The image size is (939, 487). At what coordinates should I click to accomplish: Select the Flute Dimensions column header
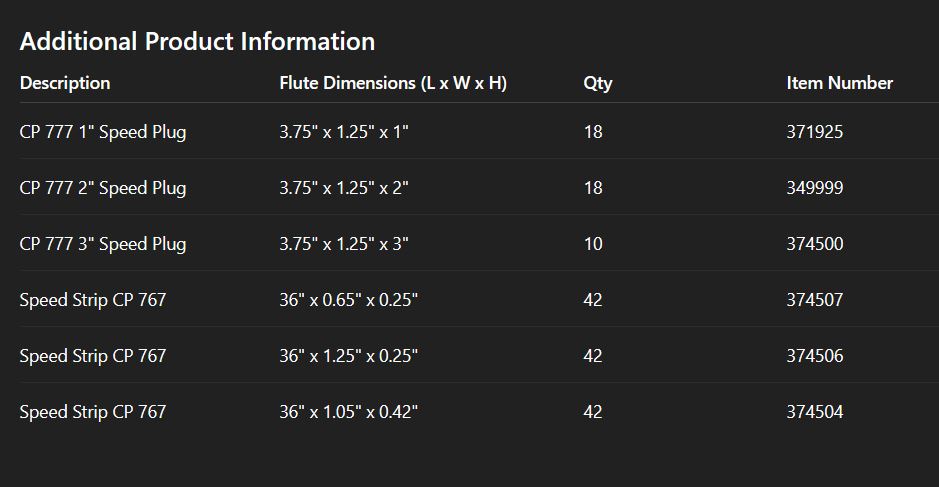click(x=393, y=83)
